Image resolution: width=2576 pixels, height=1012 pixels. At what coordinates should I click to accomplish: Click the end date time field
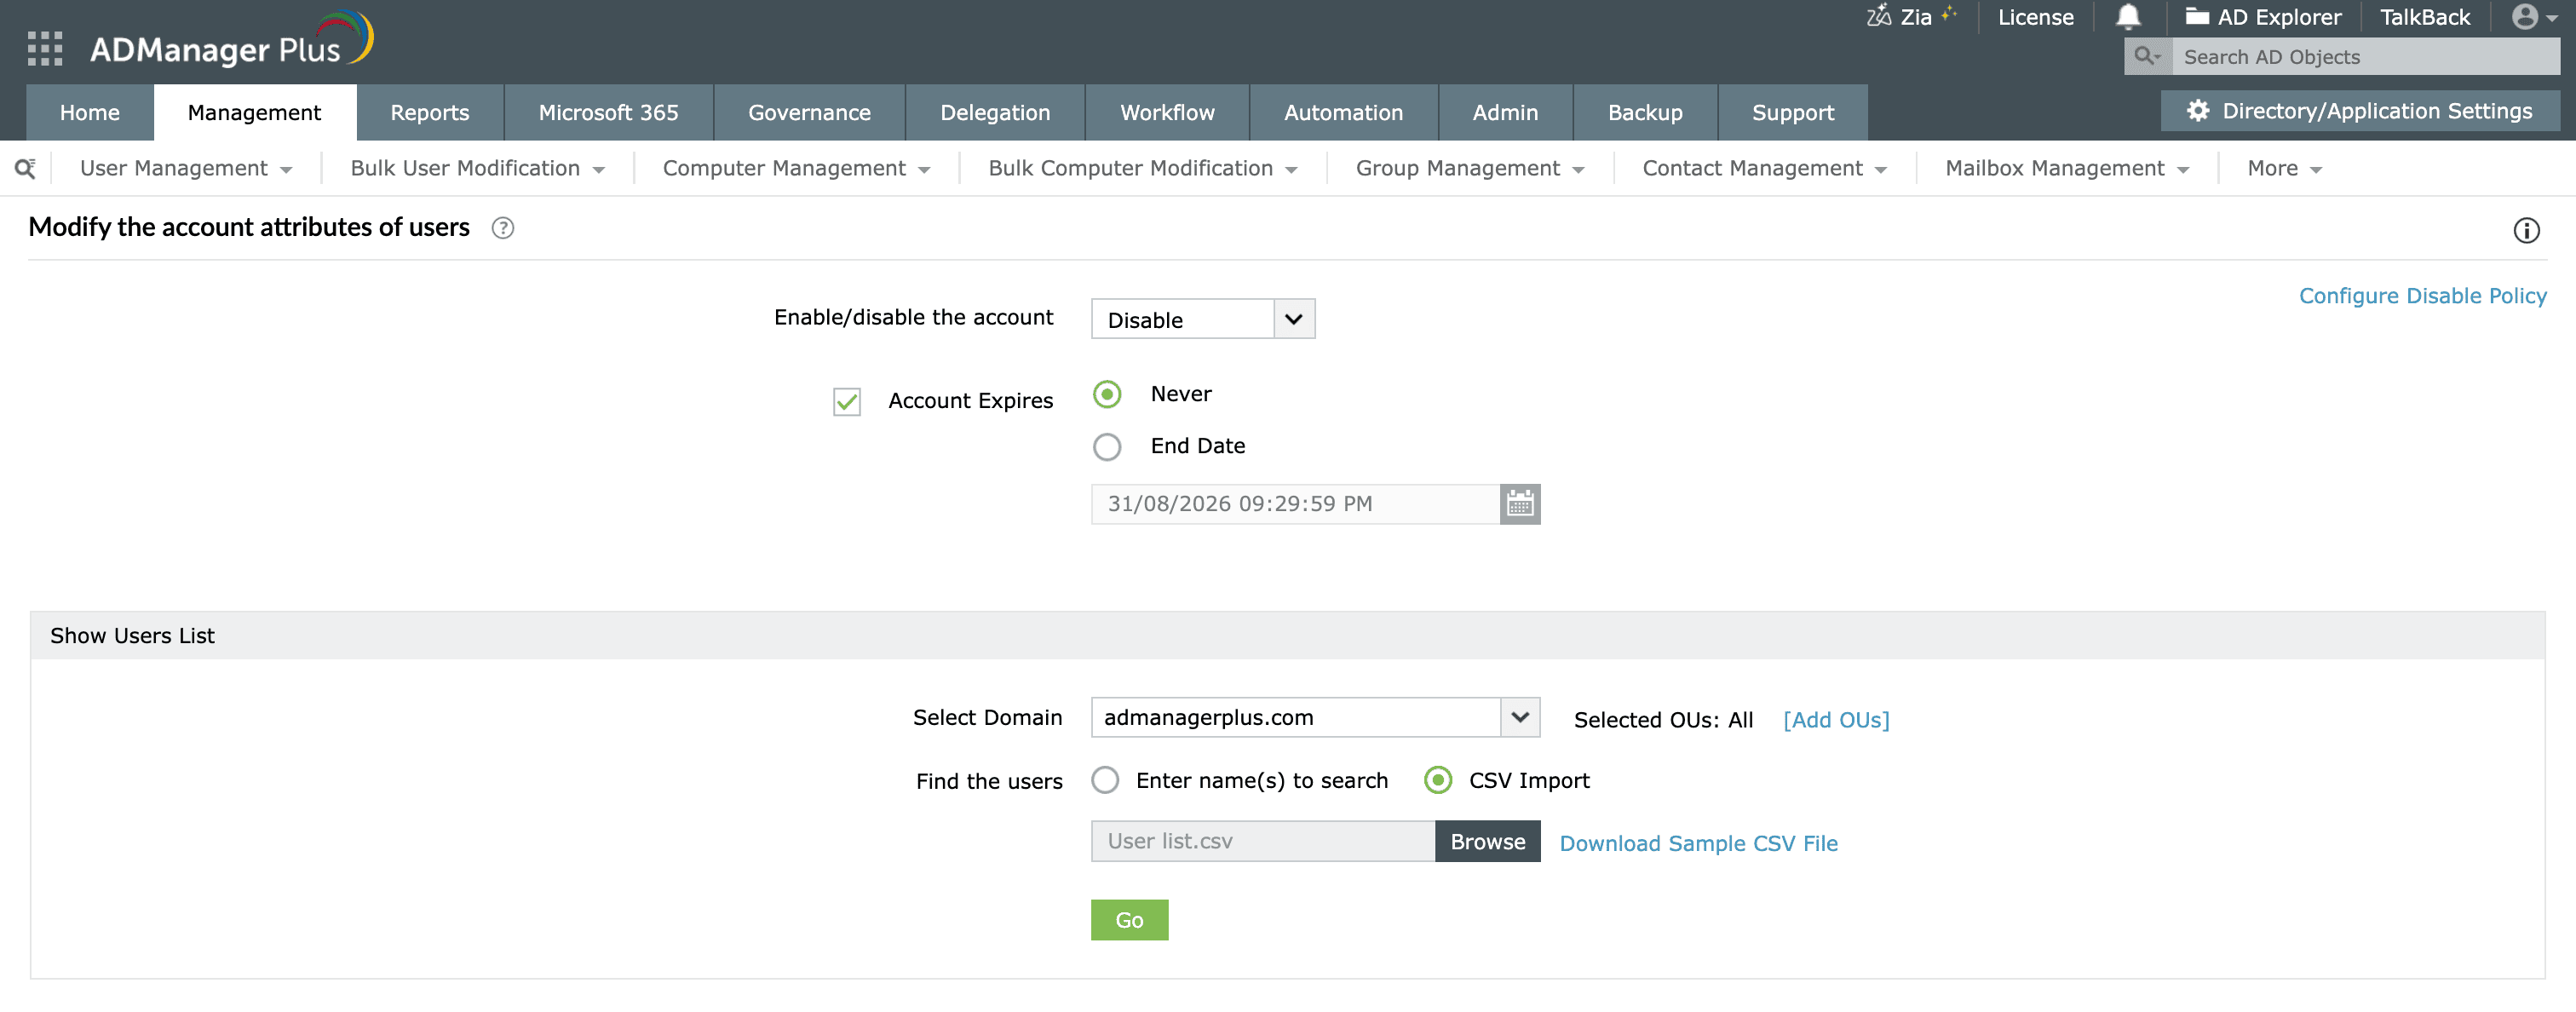pos(1296,504)
